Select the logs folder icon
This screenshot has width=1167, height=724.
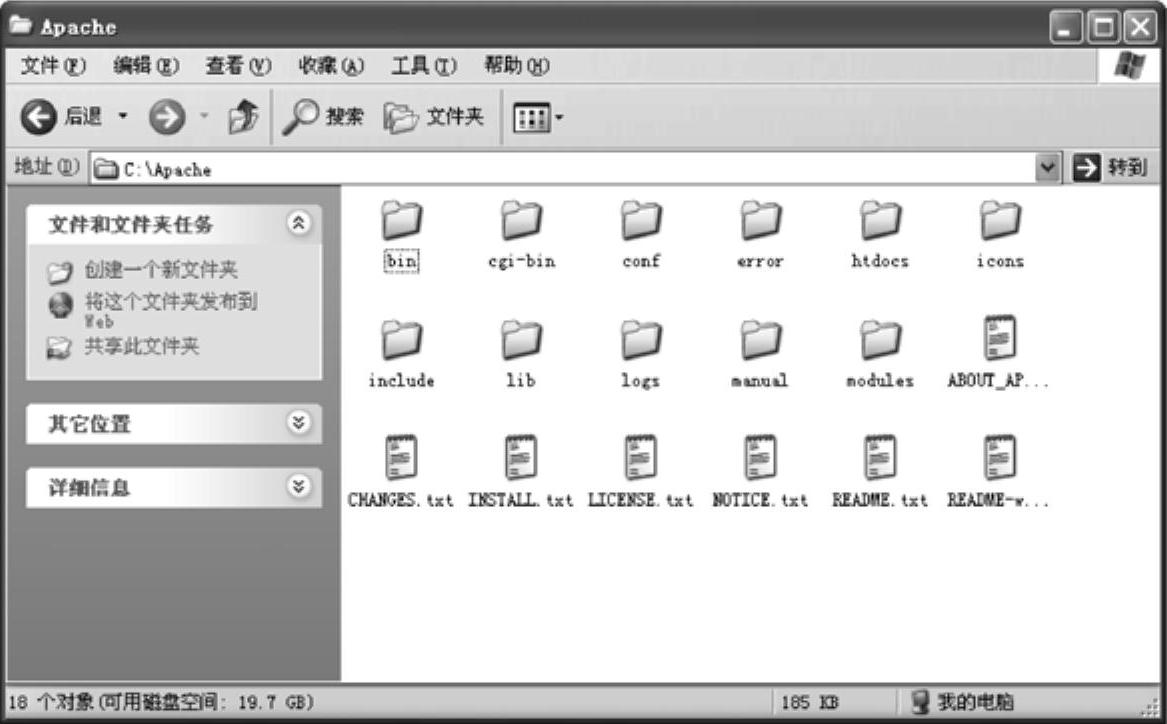click(x=641, y=340)
